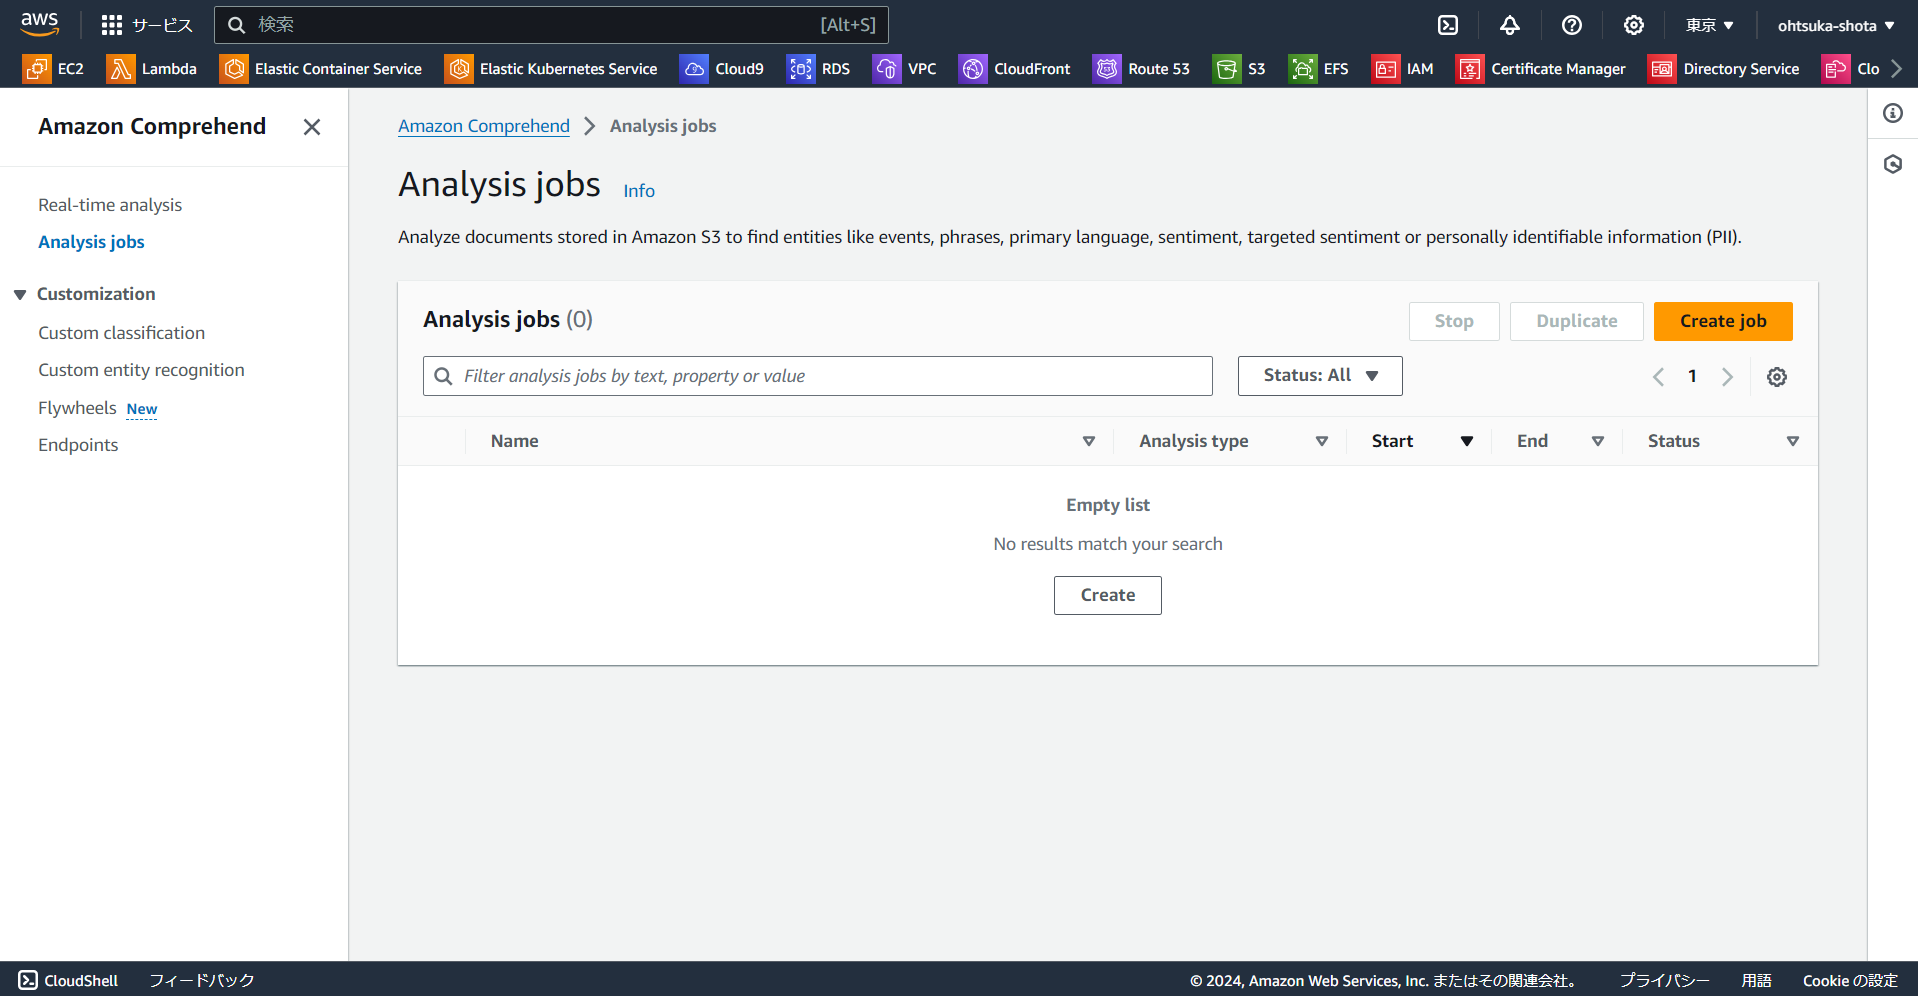Open Directory Service shortcut
This screenshot has height=996, width=1918.
(1724, 69)
